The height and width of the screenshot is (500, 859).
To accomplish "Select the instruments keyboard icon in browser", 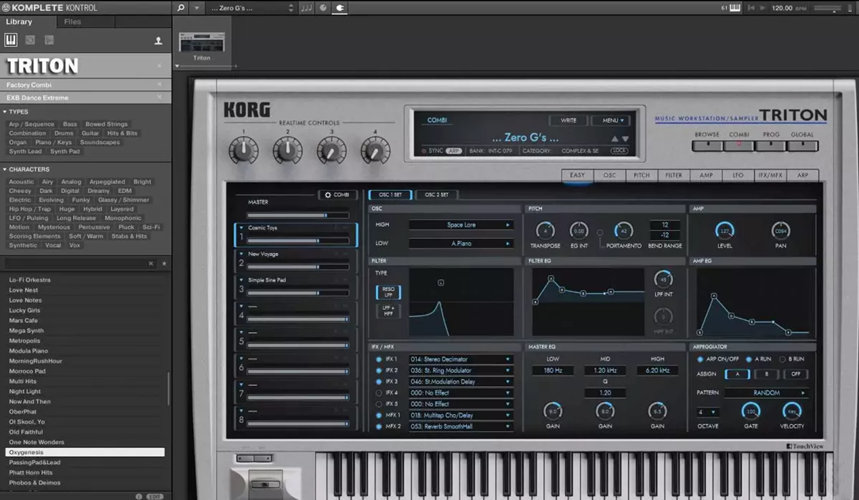I will 11,40.
